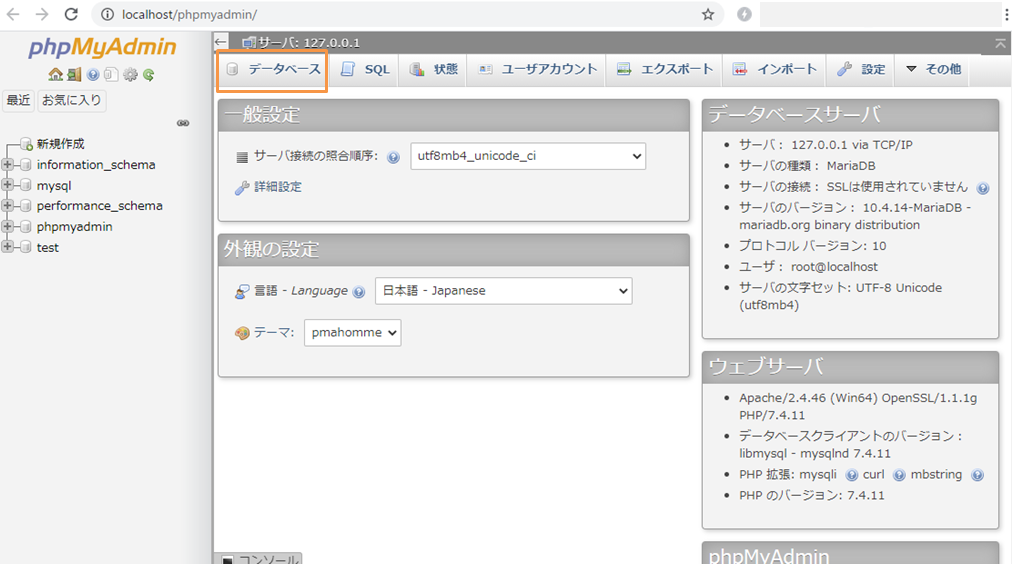Expand test database tree node
The height and width of the screenshot is (564, 1013).
tap(7, 247)
